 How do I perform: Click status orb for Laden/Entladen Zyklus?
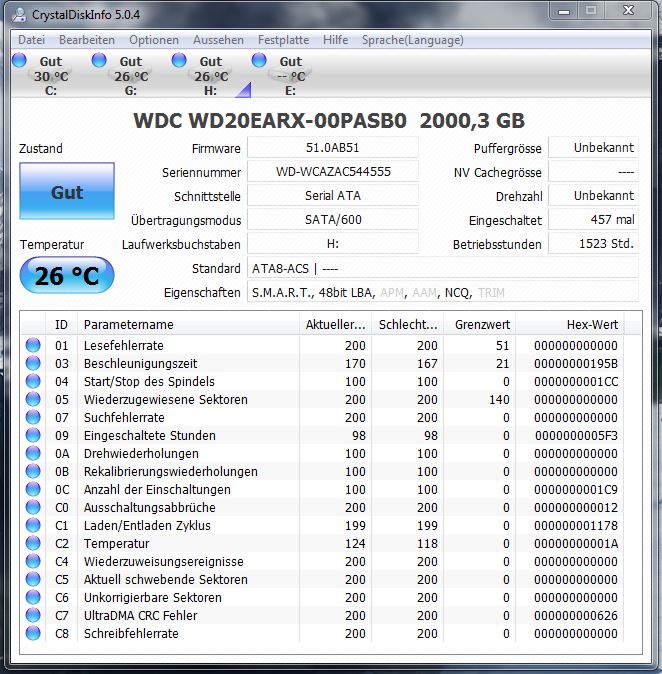click(33, 525)
